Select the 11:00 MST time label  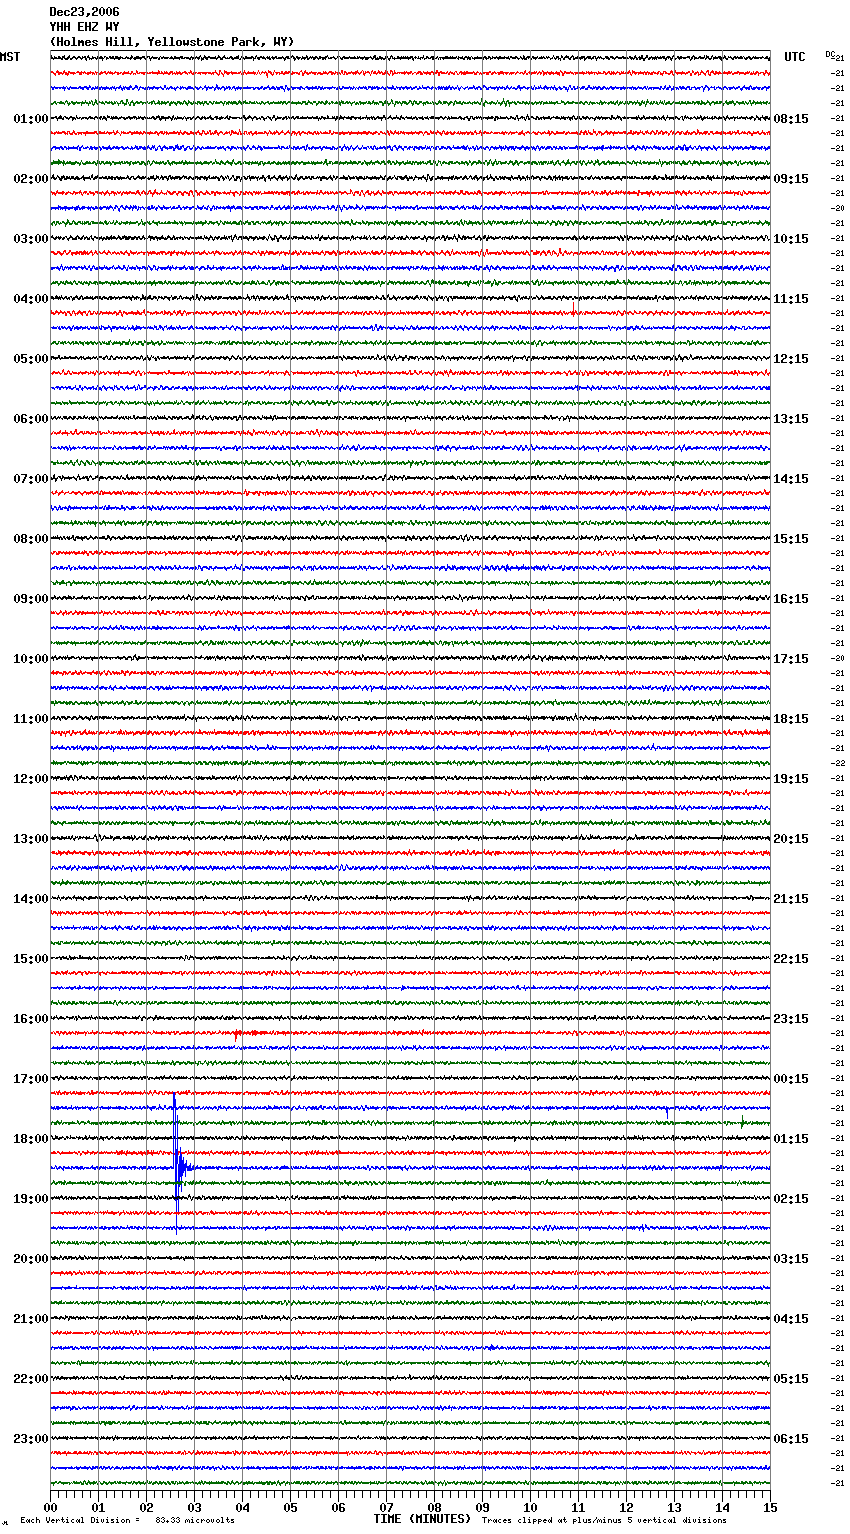pos(30,719)
